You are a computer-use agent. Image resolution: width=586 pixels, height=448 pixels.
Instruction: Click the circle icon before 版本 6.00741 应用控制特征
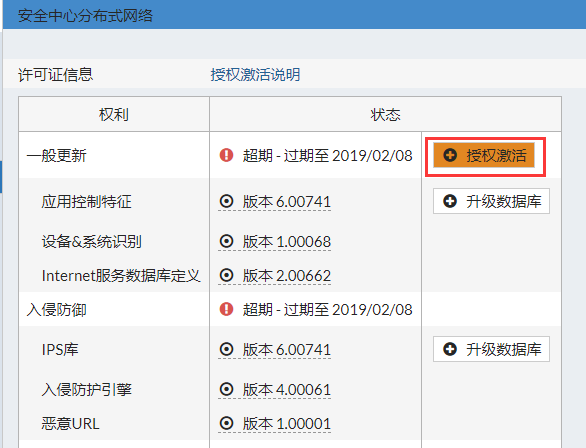(226, 201)
